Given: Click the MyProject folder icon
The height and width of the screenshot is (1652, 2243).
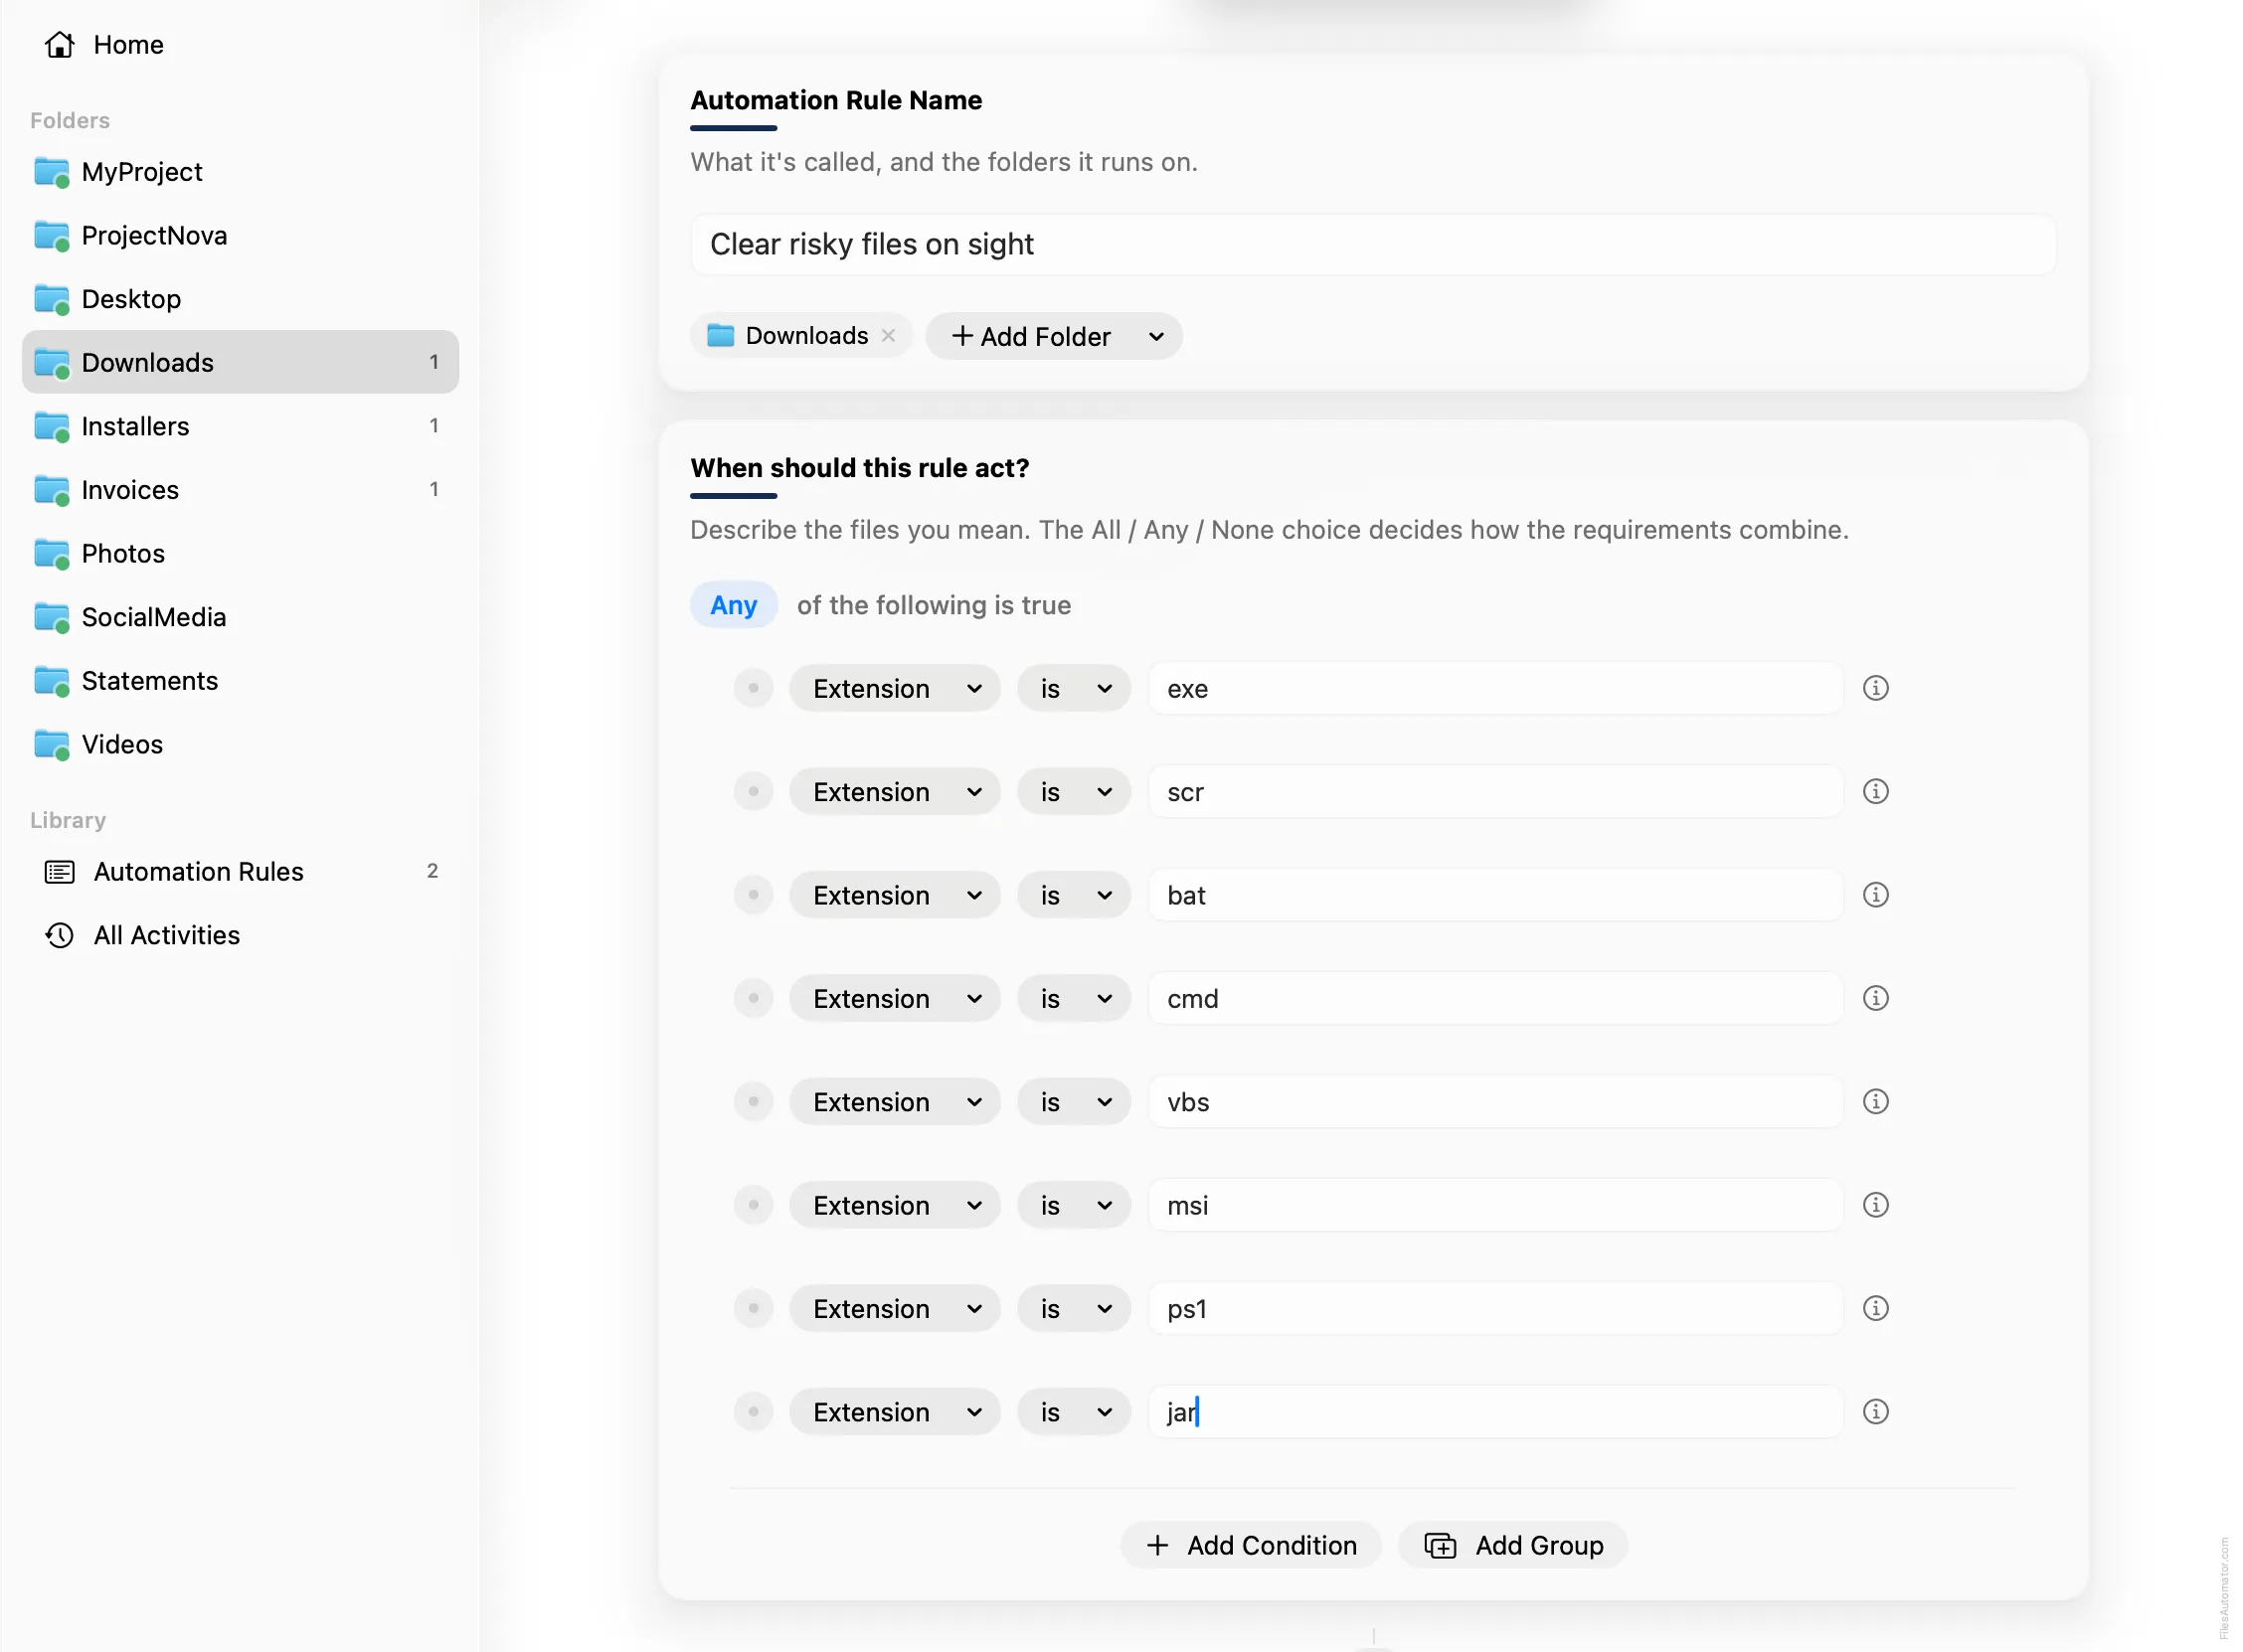Looking at the screenshot, I should tap(52, 172).
